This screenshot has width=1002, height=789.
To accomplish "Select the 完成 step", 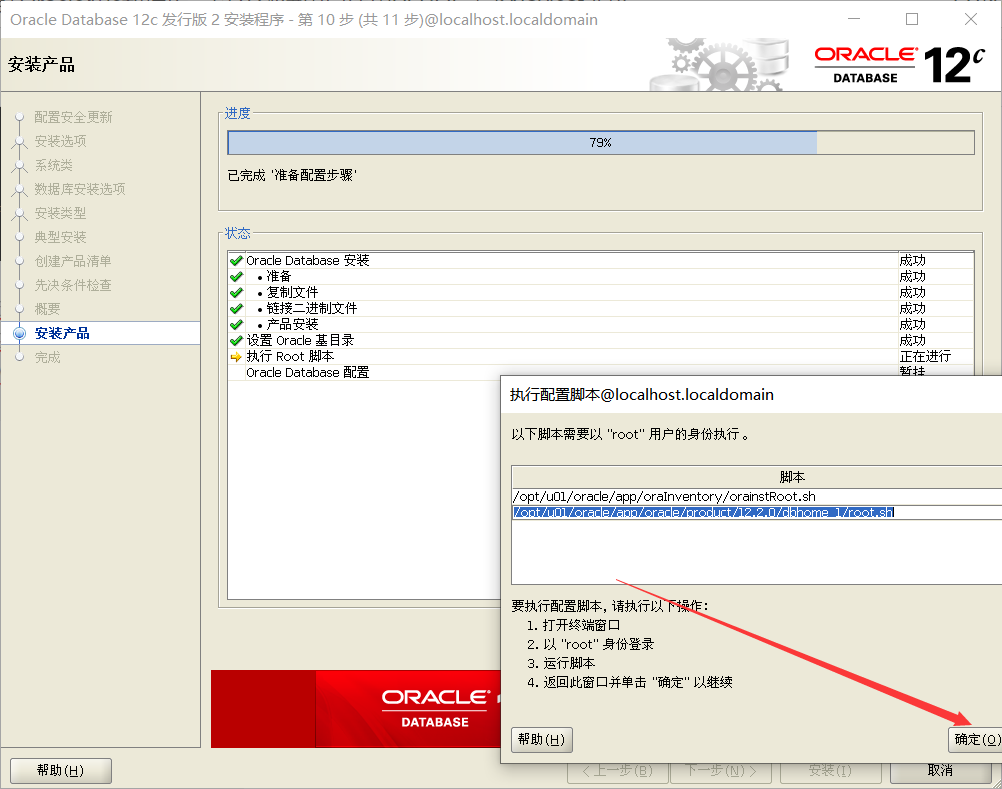I will [47, 357].
